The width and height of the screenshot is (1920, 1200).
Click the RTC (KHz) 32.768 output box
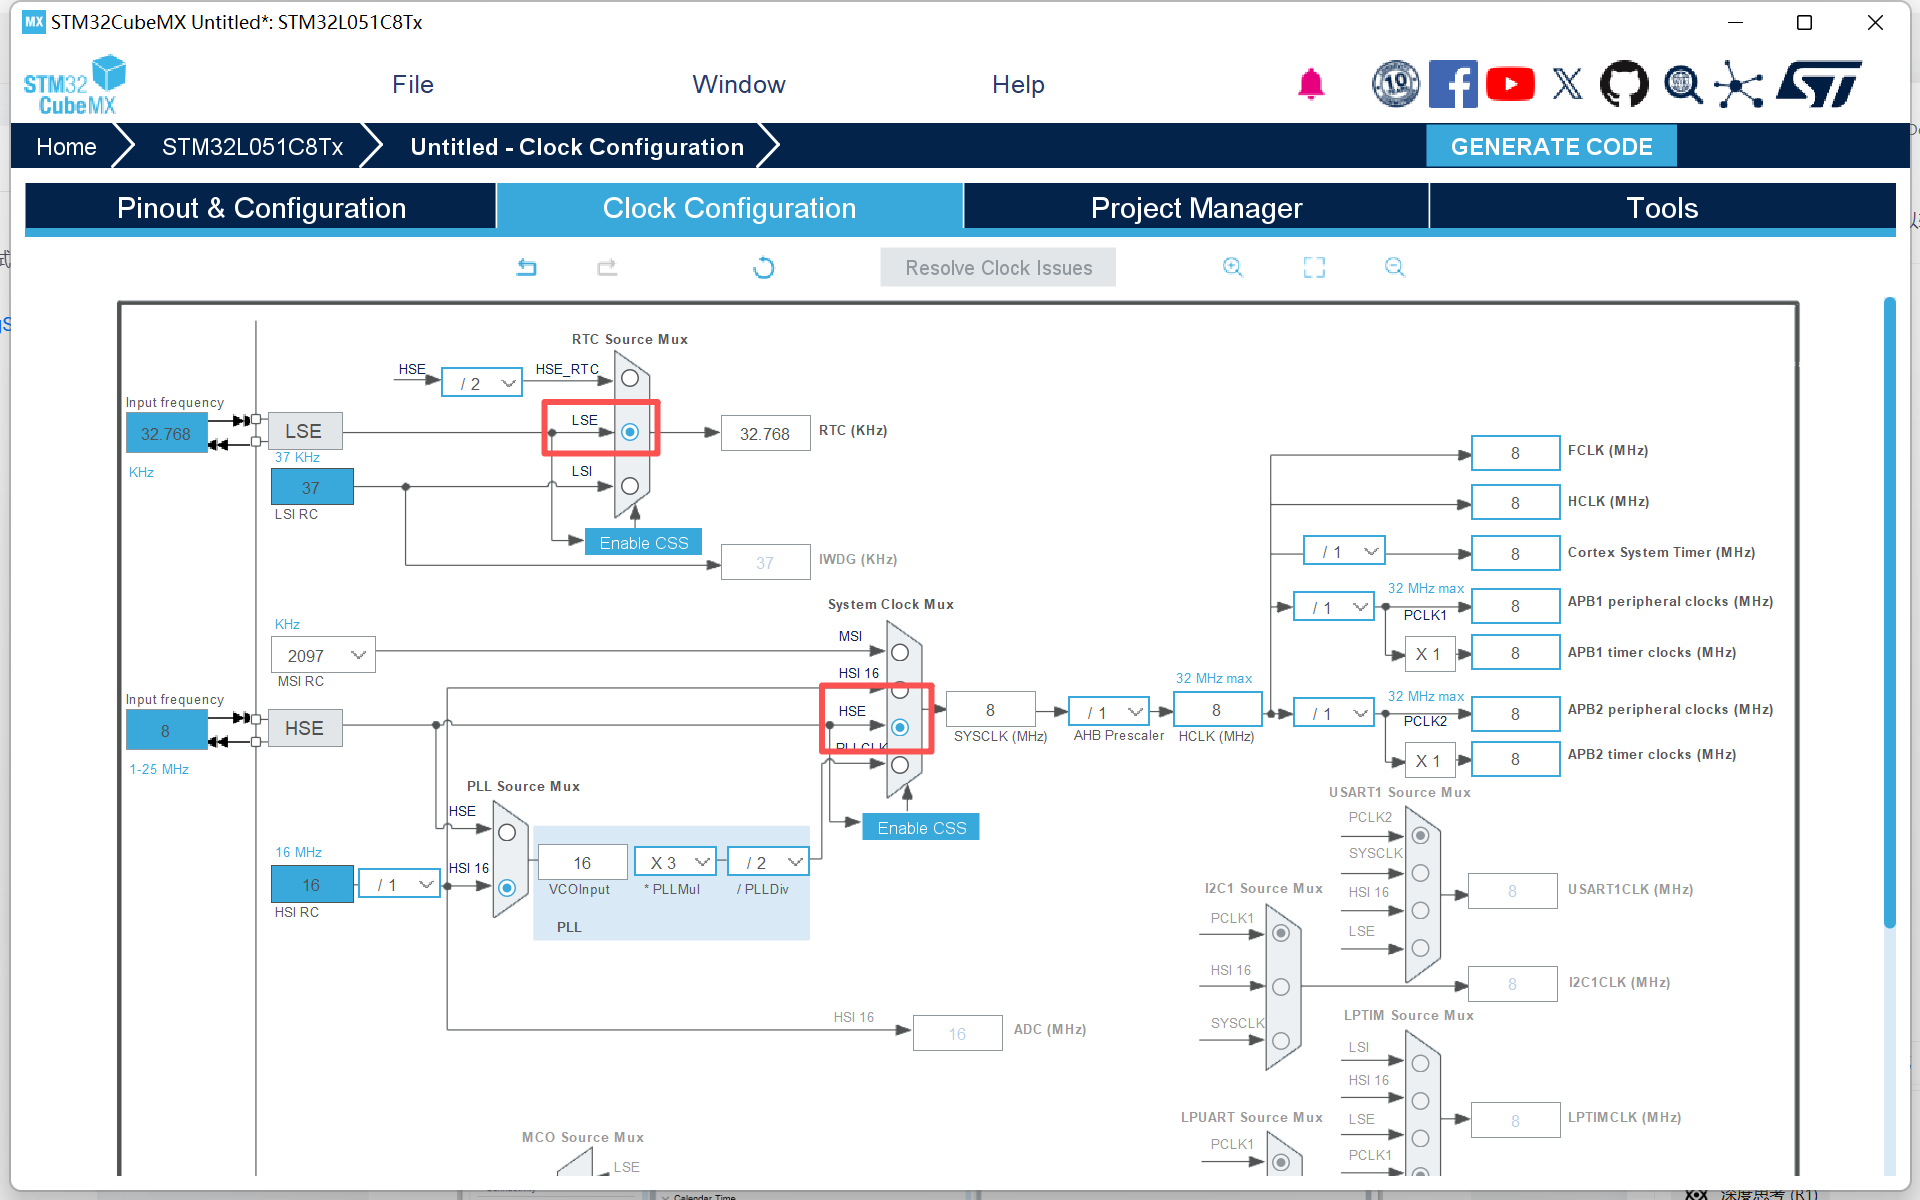[x=765, y=433]
